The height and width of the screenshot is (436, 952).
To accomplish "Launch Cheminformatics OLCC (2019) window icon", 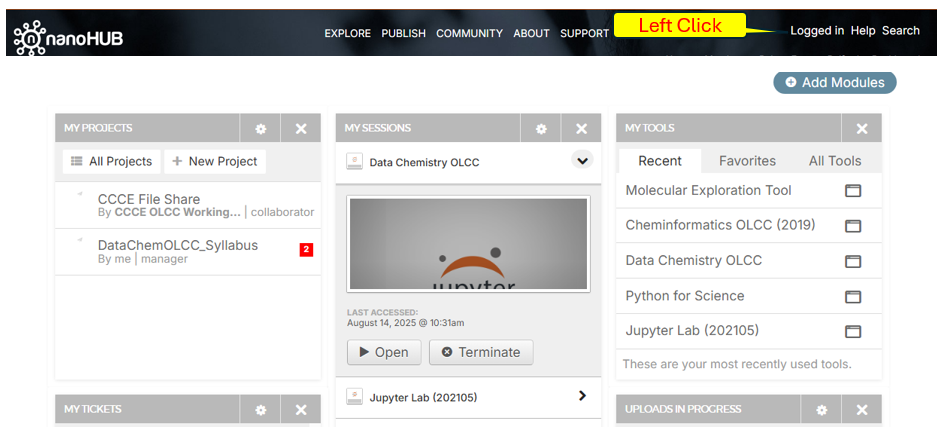I will (x=853, y=226).
